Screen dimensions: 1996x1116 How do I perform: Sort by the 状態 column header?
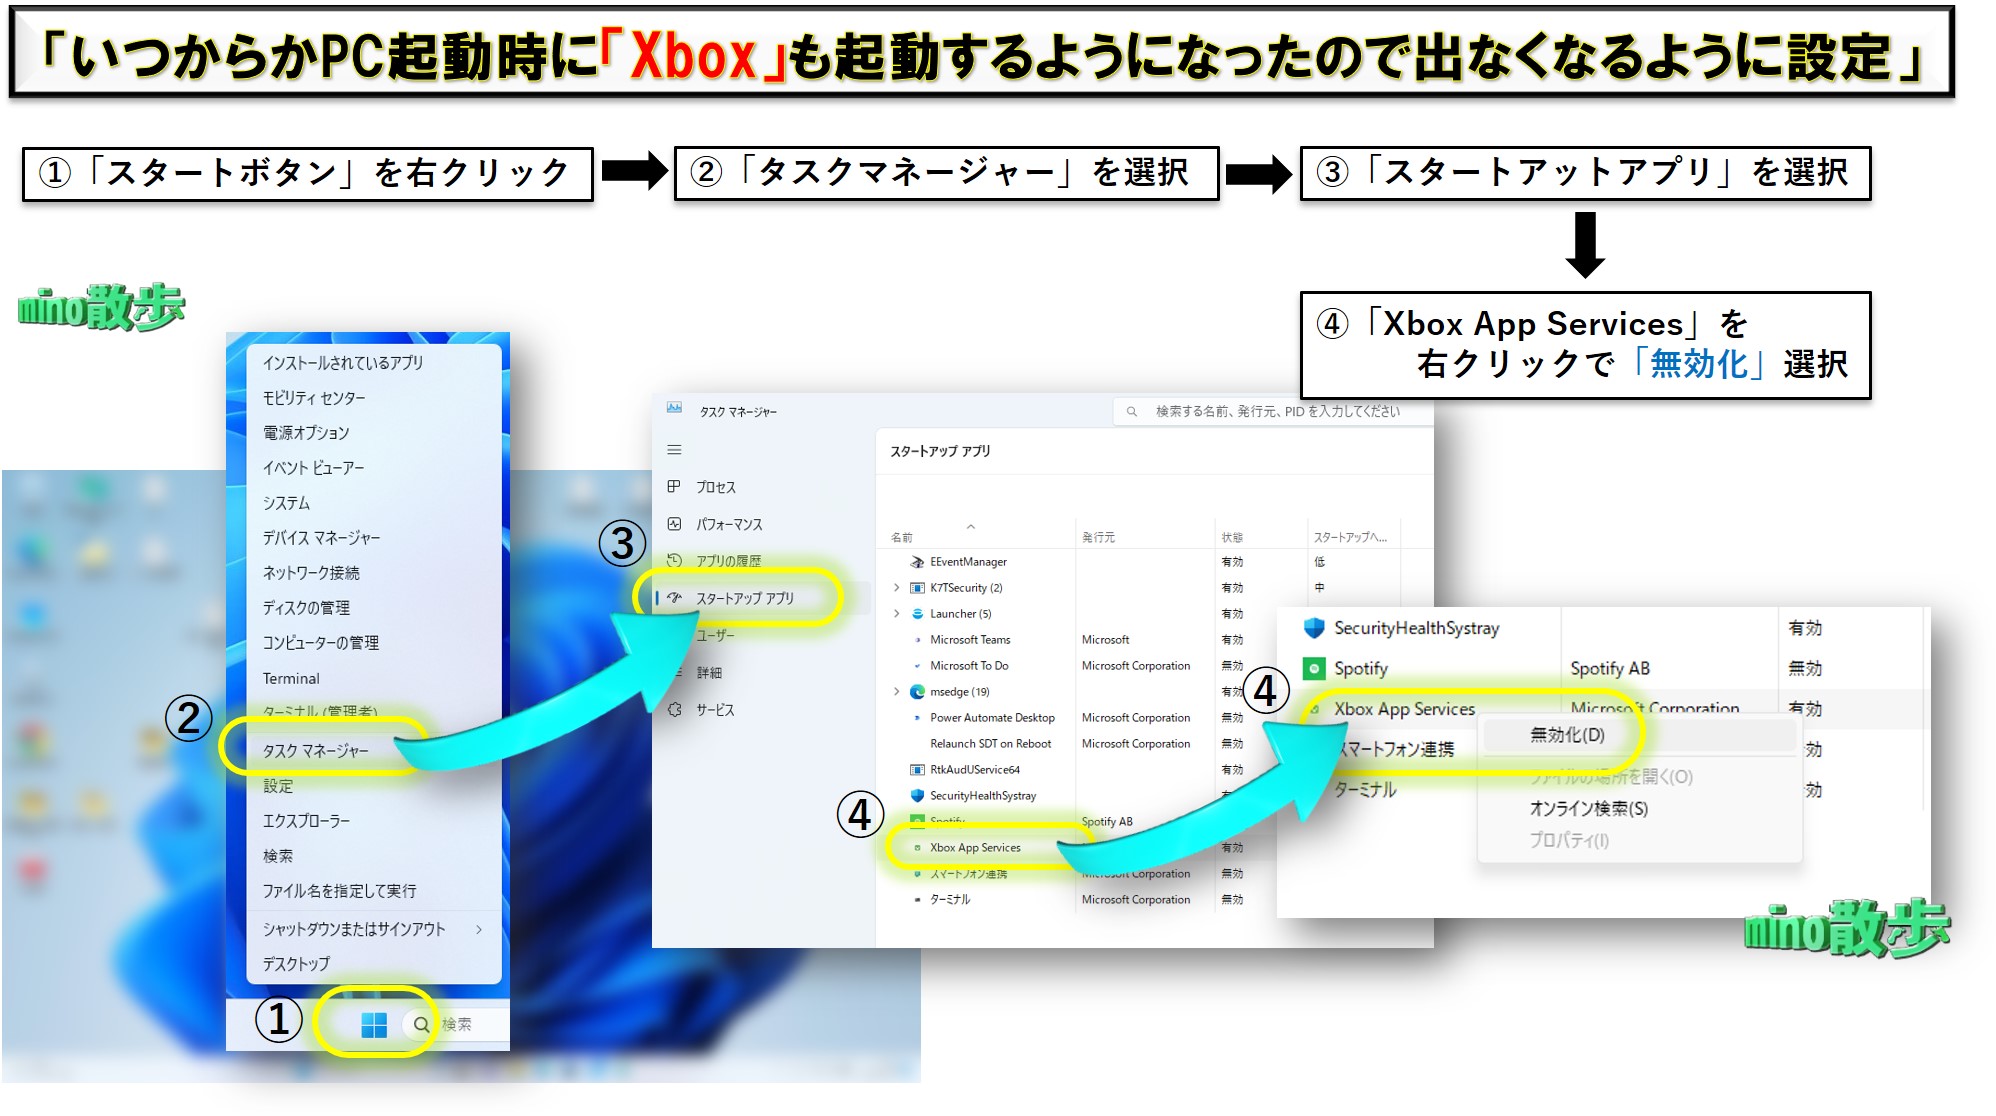coord(1232,537)
